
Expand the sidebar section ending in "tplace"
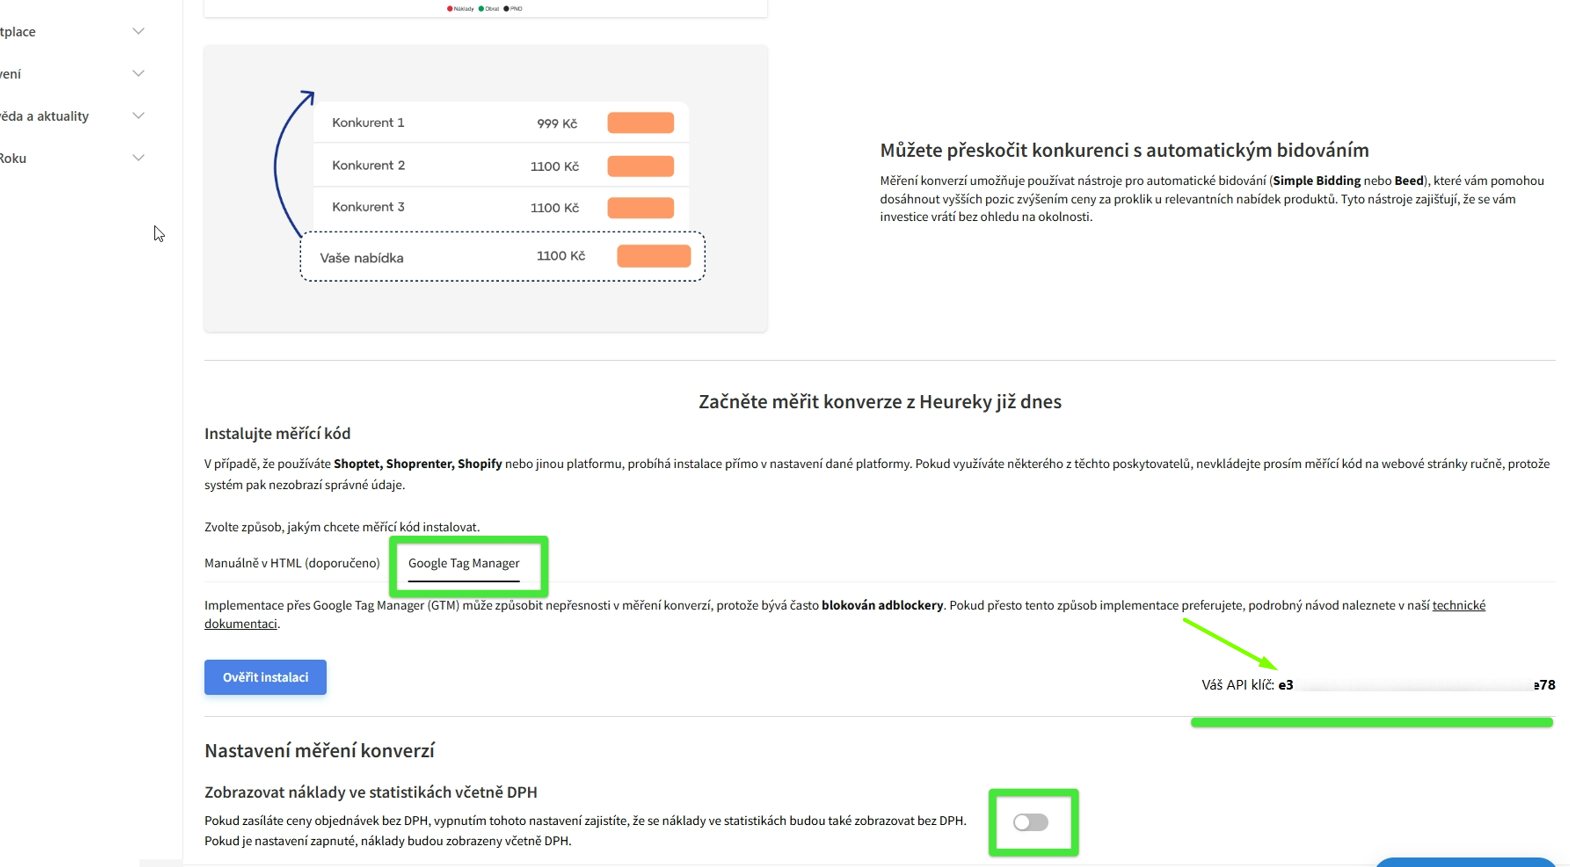point(138,32)
